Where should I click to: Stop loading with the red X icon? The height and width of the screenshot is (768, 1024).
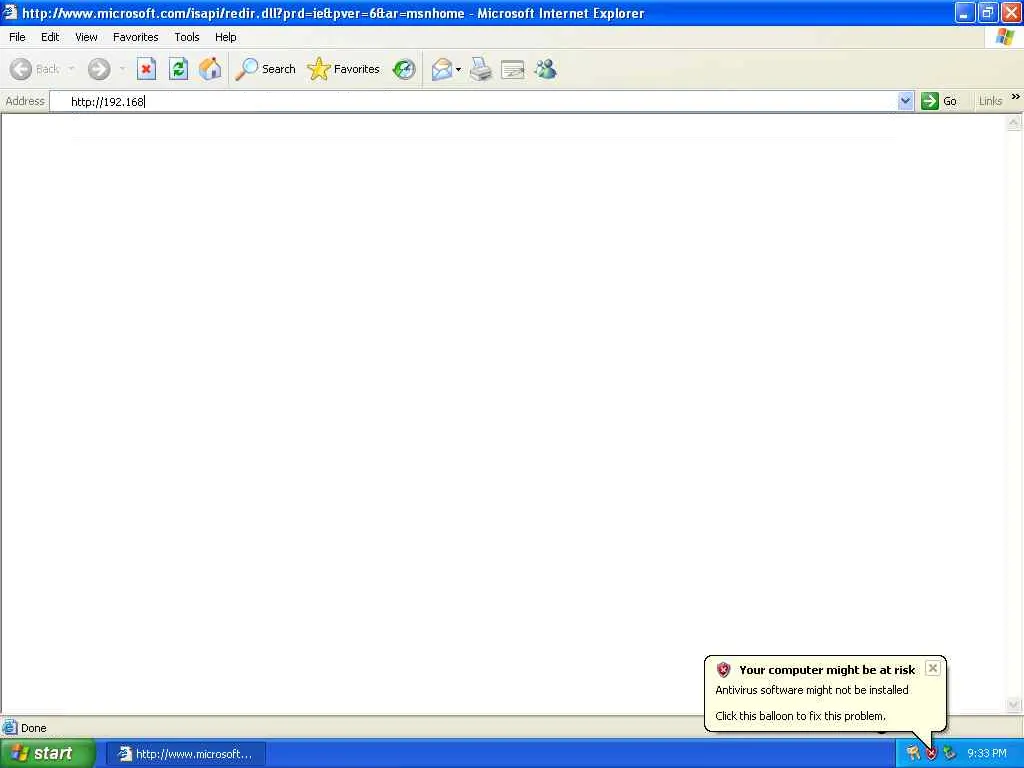pos(146,69)
